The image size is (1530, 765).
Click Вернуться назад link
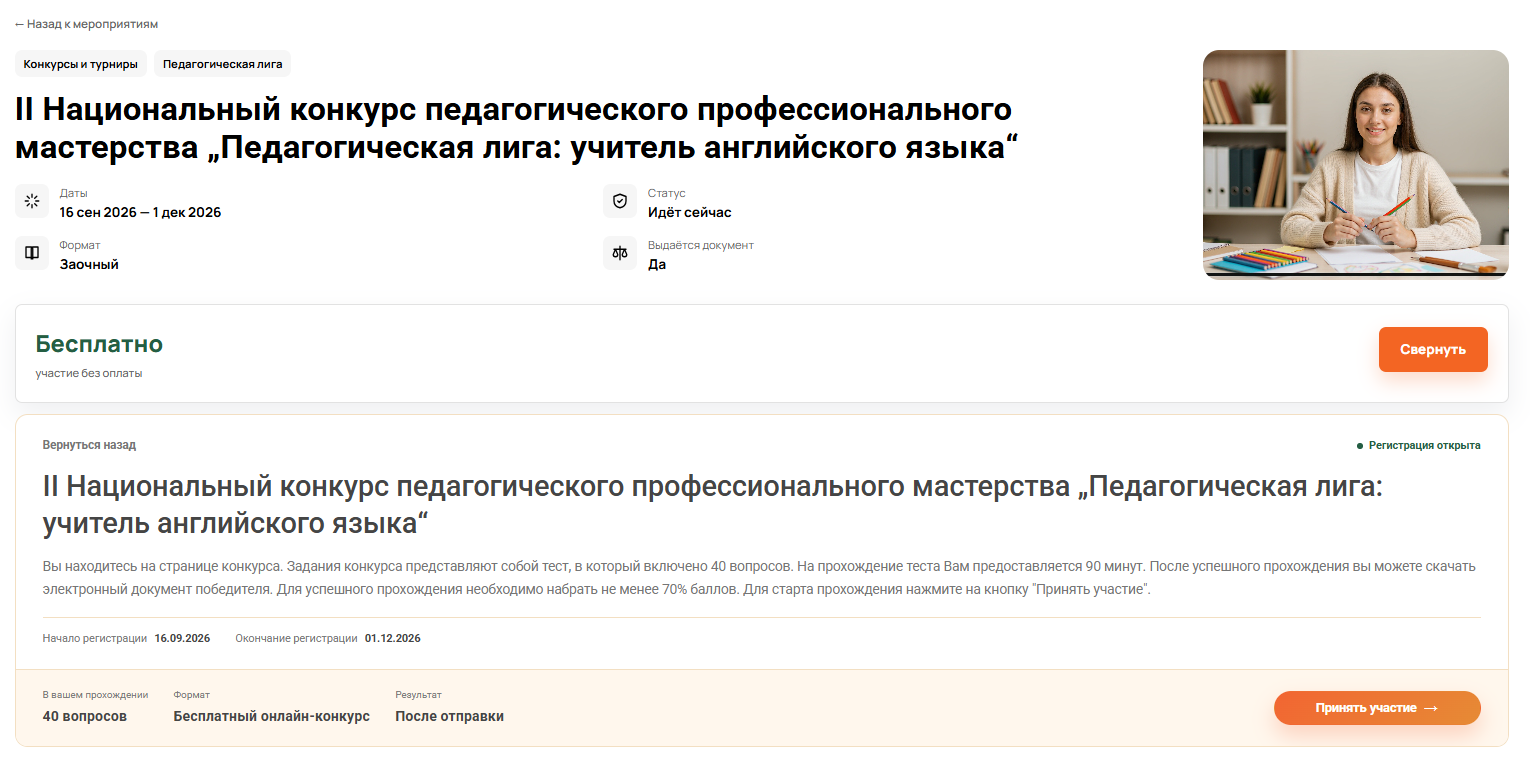[89, 445]
